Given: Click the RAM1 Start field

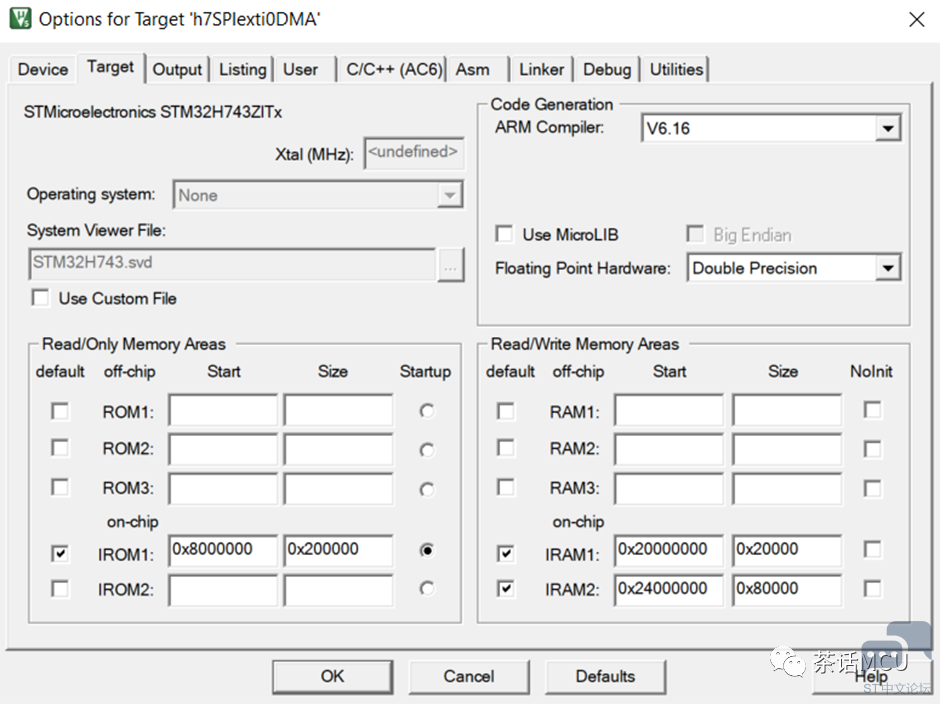Looking at the screenshot, I should point(669,411).
